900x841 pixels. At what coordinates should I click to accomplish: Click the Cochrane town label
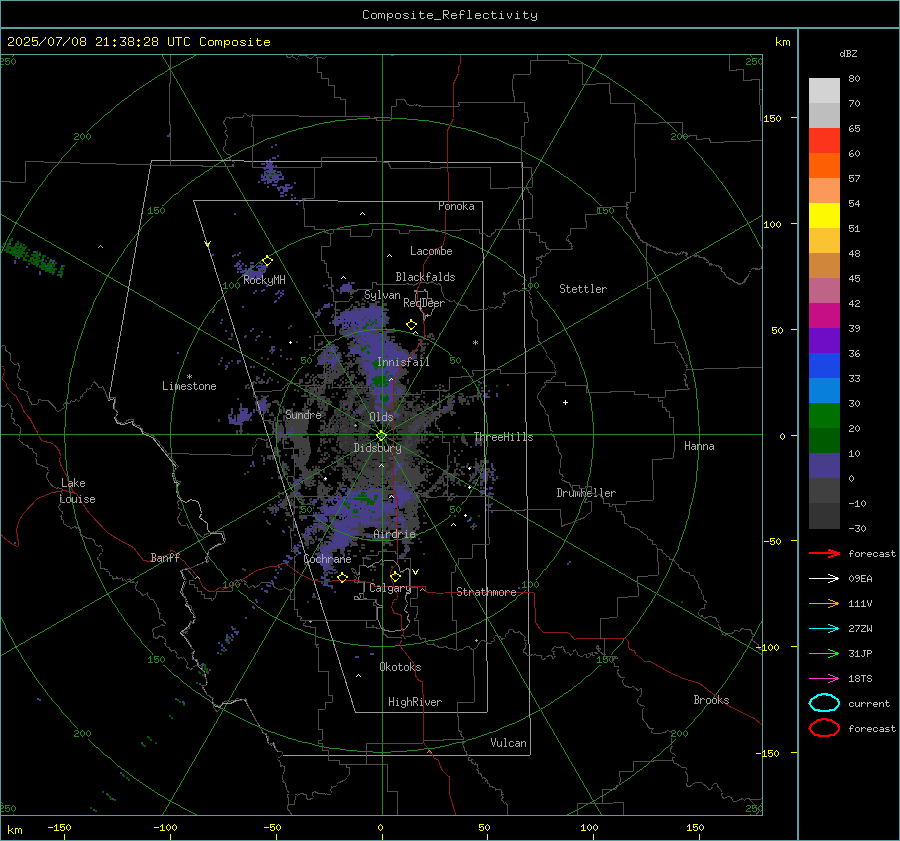click(x=327, y=559)
